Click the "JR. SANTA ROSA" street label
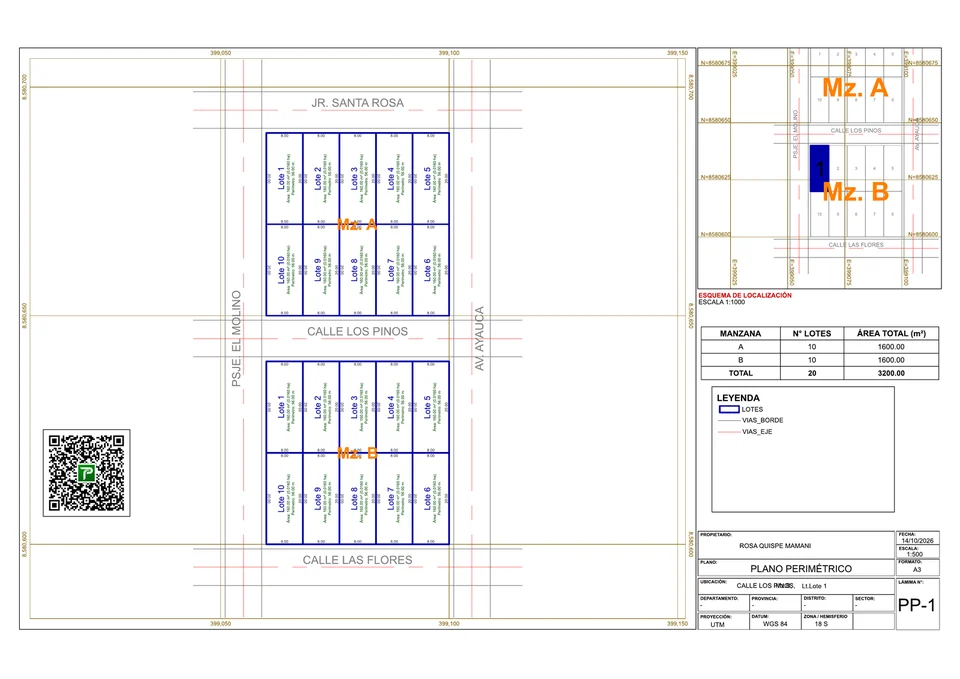Image resolution: width=960 pixels, height=679 pixels. (x=358, y=103)
